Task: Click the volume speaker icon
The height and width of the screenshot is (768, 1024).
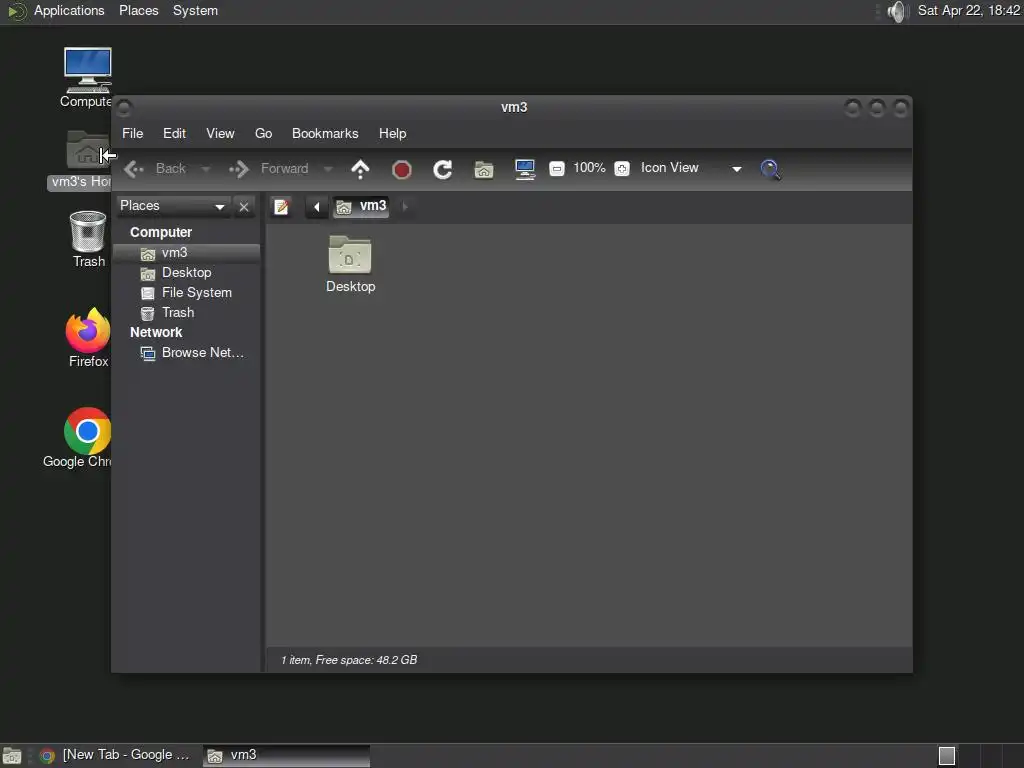Action: pos(898,11)
